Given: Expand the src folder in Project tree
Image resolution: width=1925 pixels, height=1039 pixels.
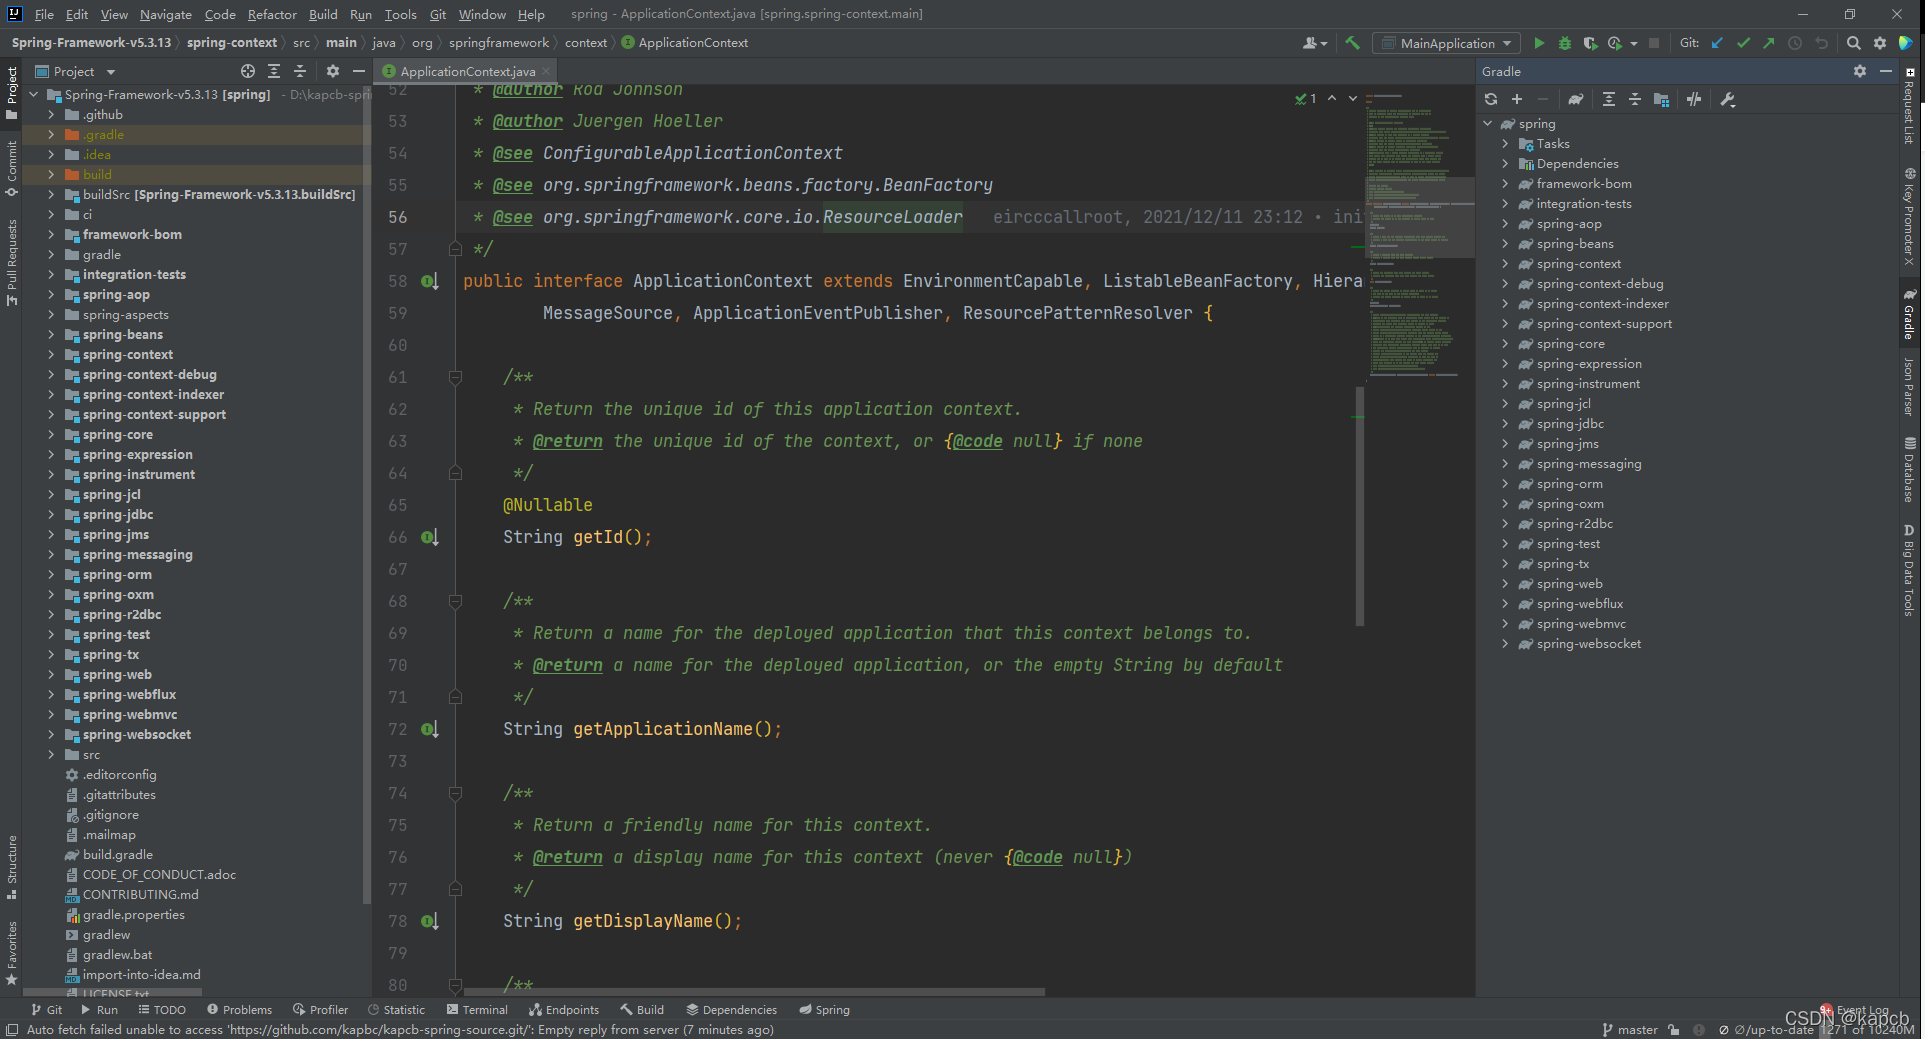Looking at the screenshot, I should (x=51, y=754).
